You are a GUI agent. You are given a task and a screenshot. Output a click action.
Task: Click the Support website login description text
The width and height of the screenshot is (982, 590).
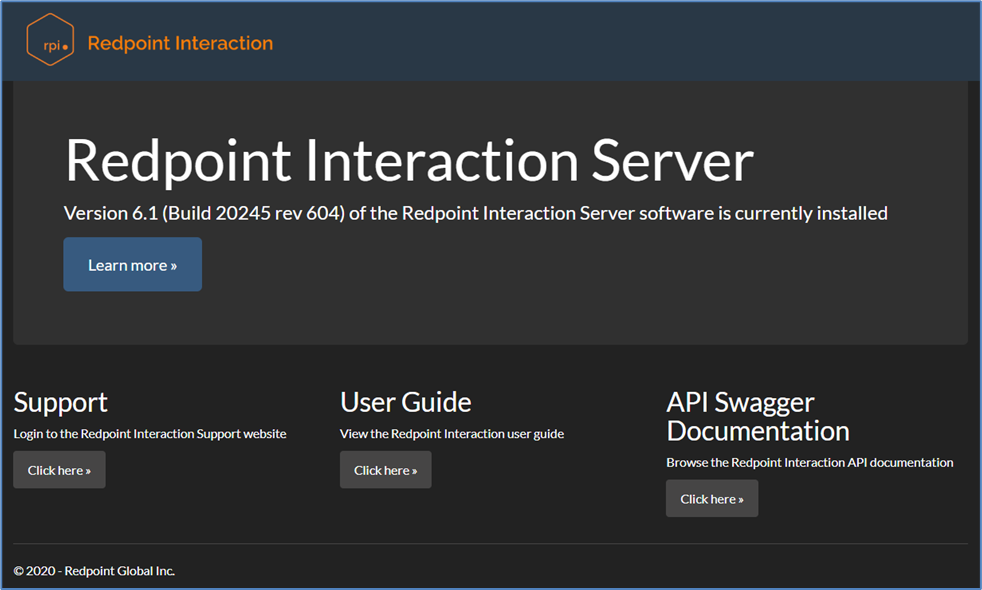(x=150, y=434)
